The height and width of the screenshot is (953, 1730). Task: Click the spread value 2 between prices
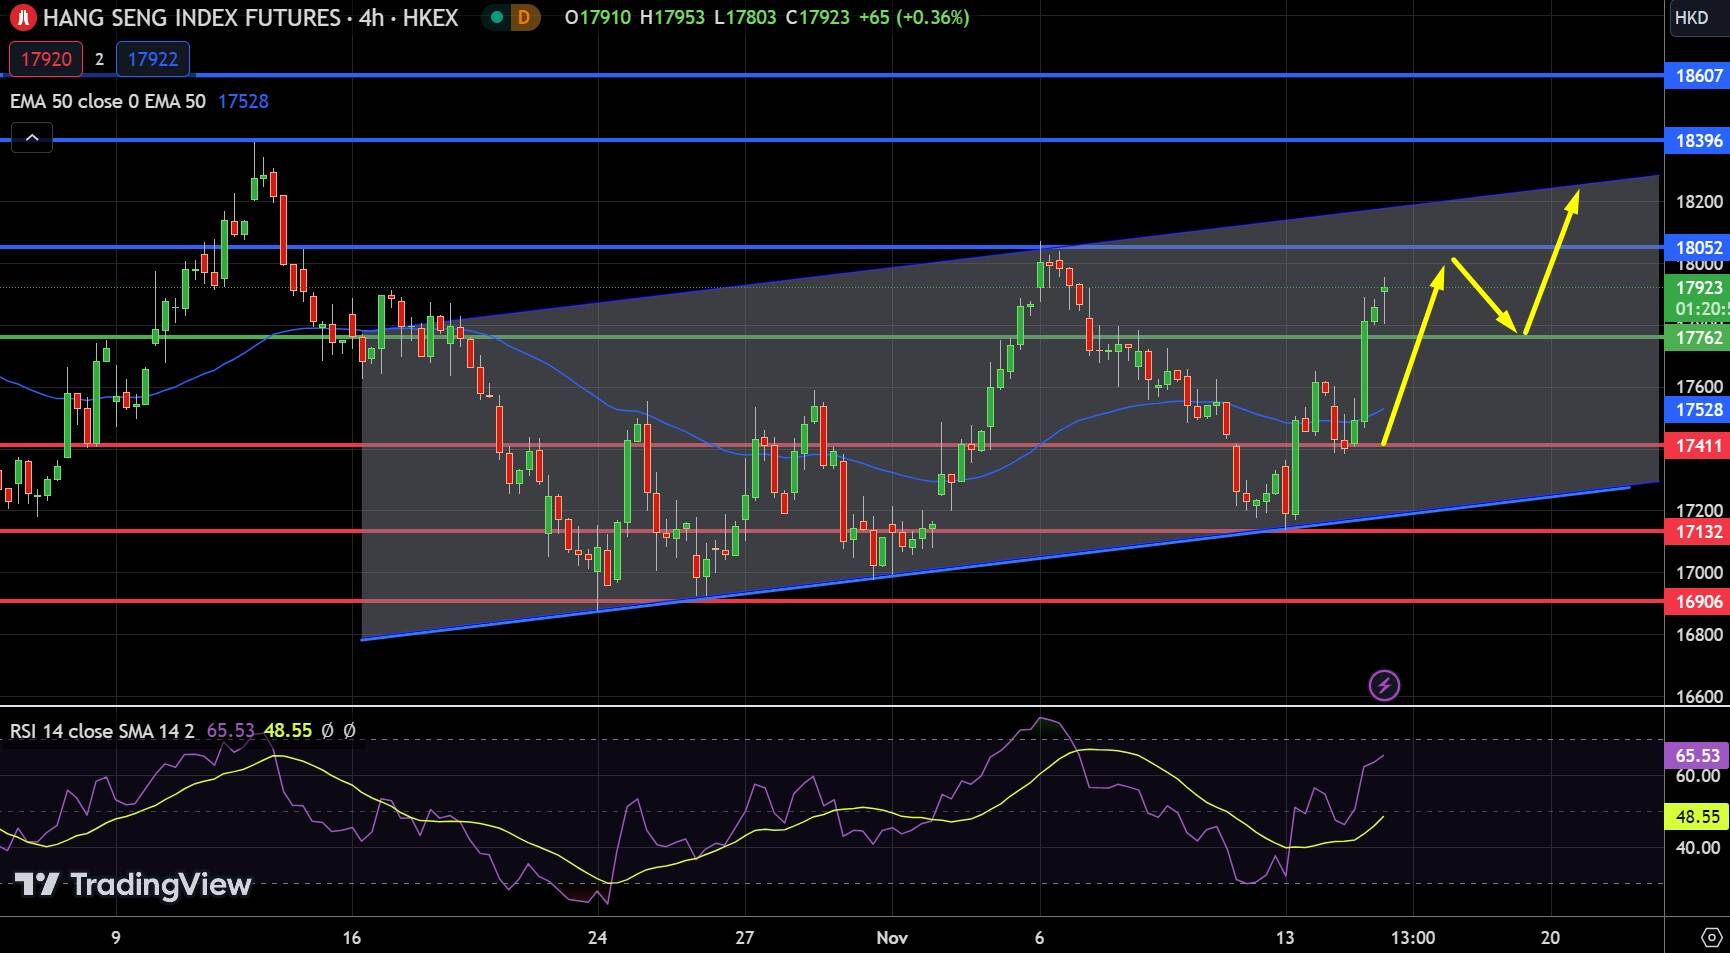(99, 59)
